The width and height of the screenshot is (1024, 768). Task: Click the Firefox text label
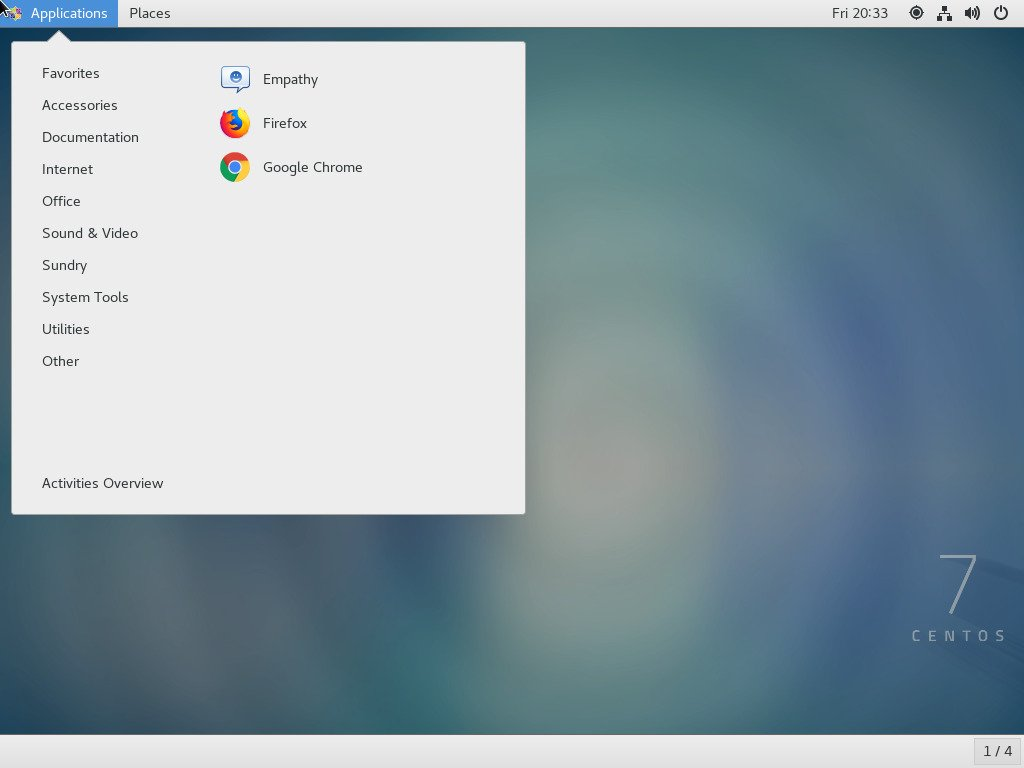[285, 123]
